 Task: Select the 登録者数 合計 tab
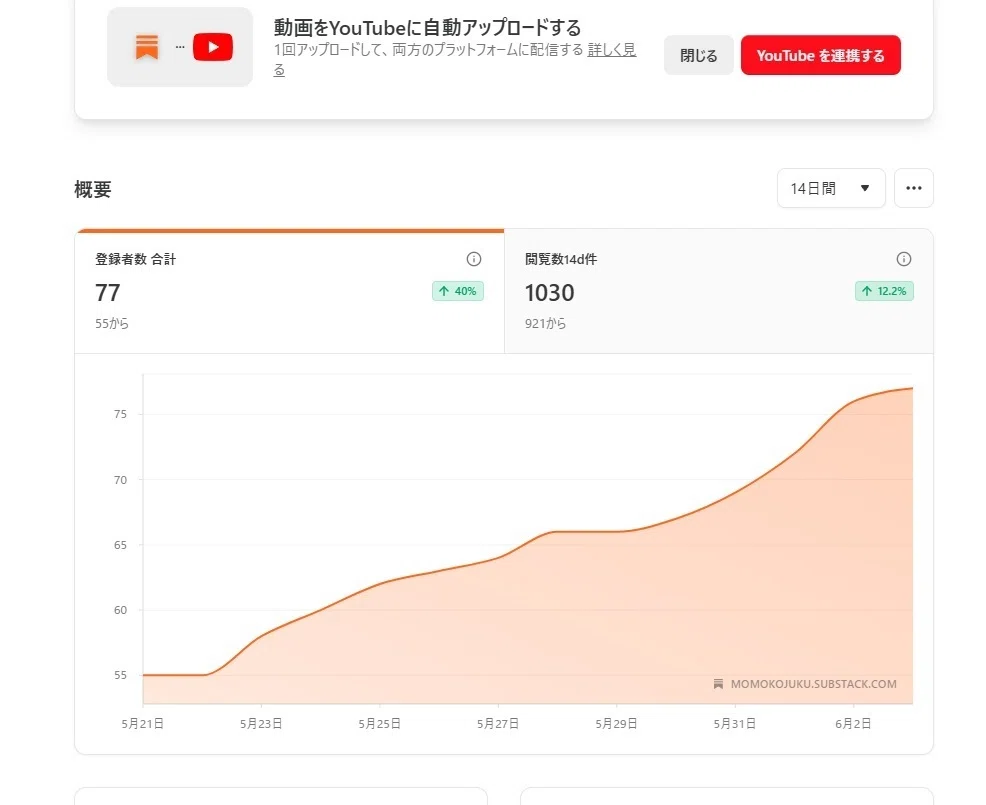tap(289, 291)
